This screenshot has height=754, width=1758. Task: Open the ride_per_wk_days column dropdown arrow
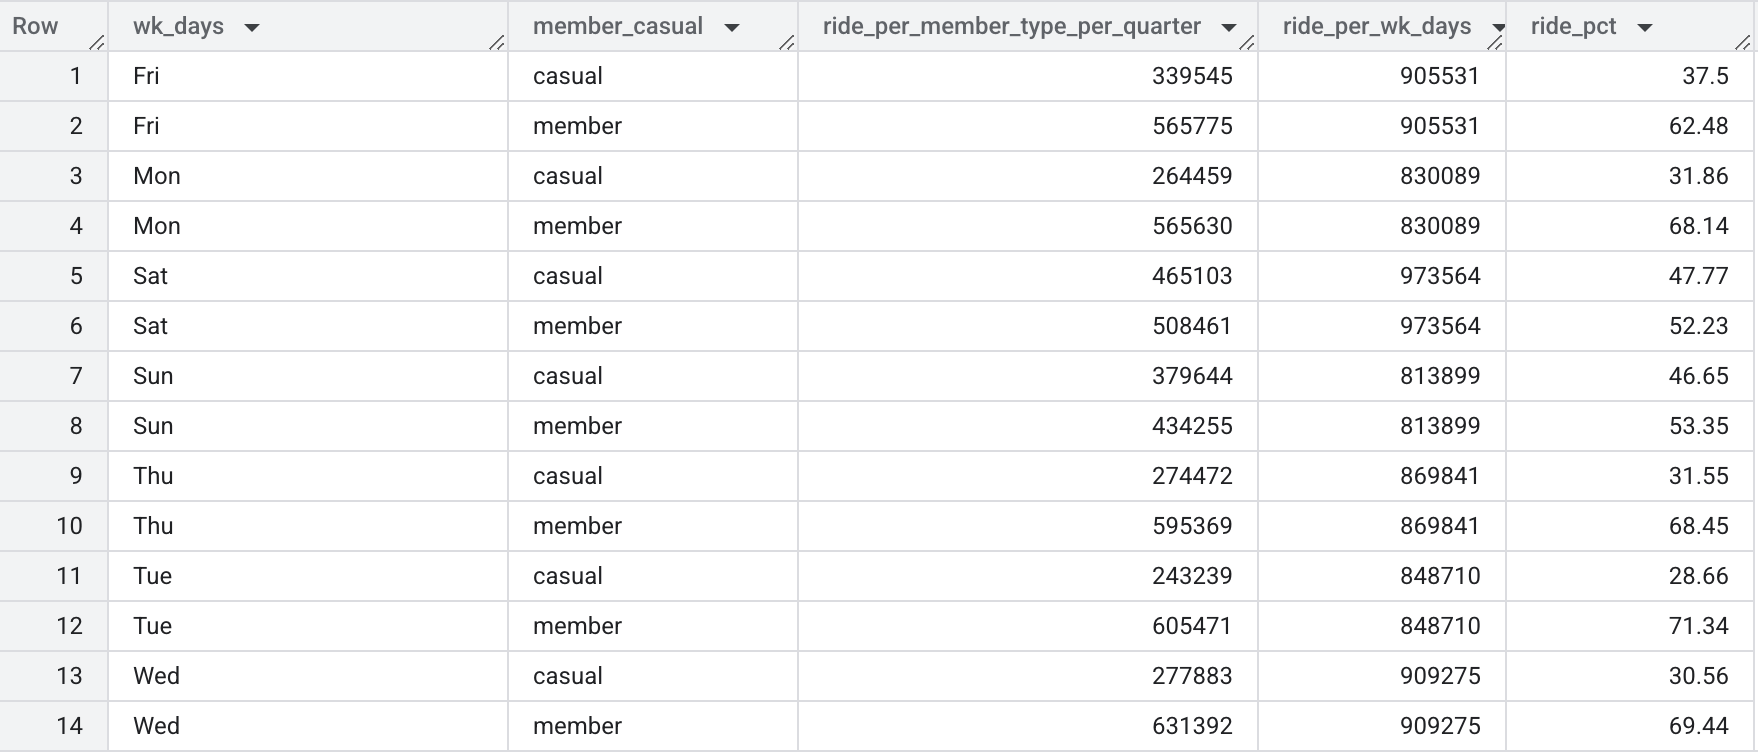(x=1498, y=28)
